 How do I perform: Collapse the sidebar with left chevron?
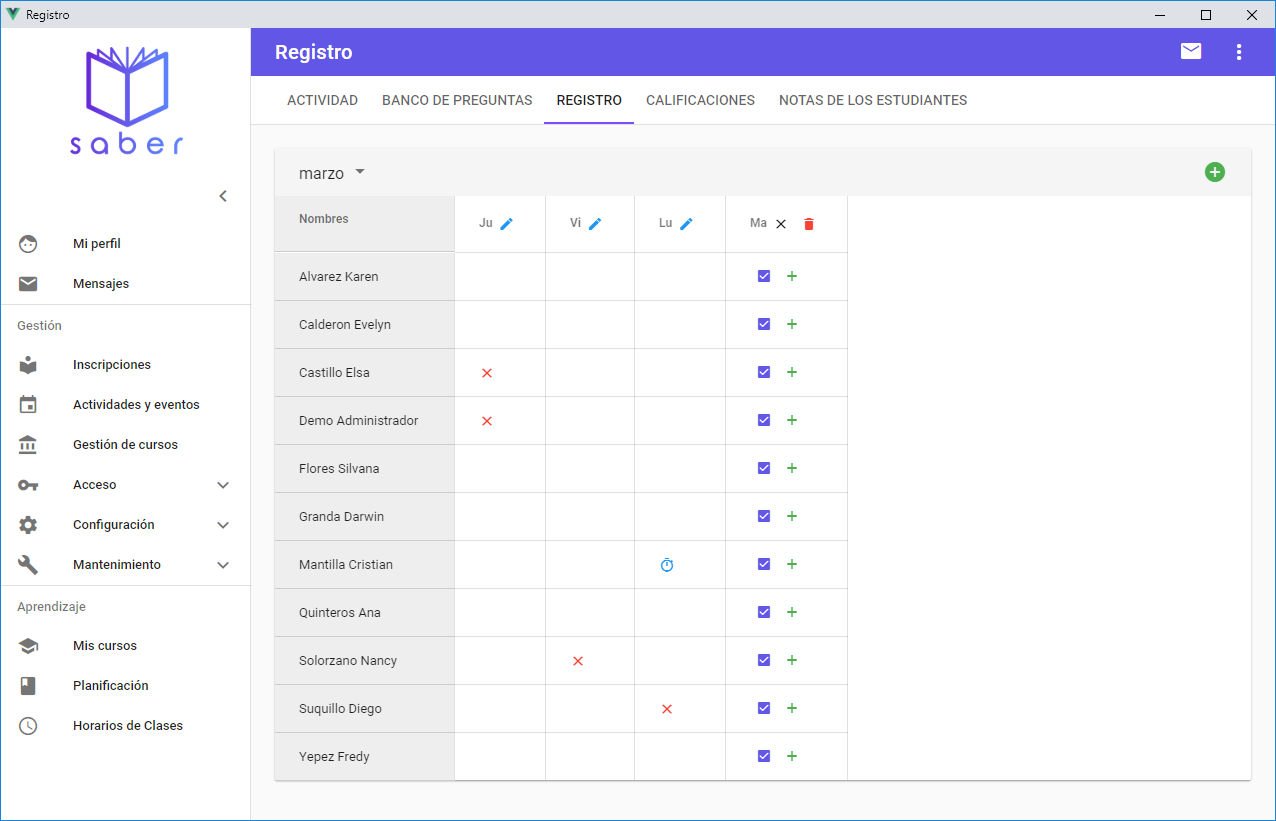(223, 196)
